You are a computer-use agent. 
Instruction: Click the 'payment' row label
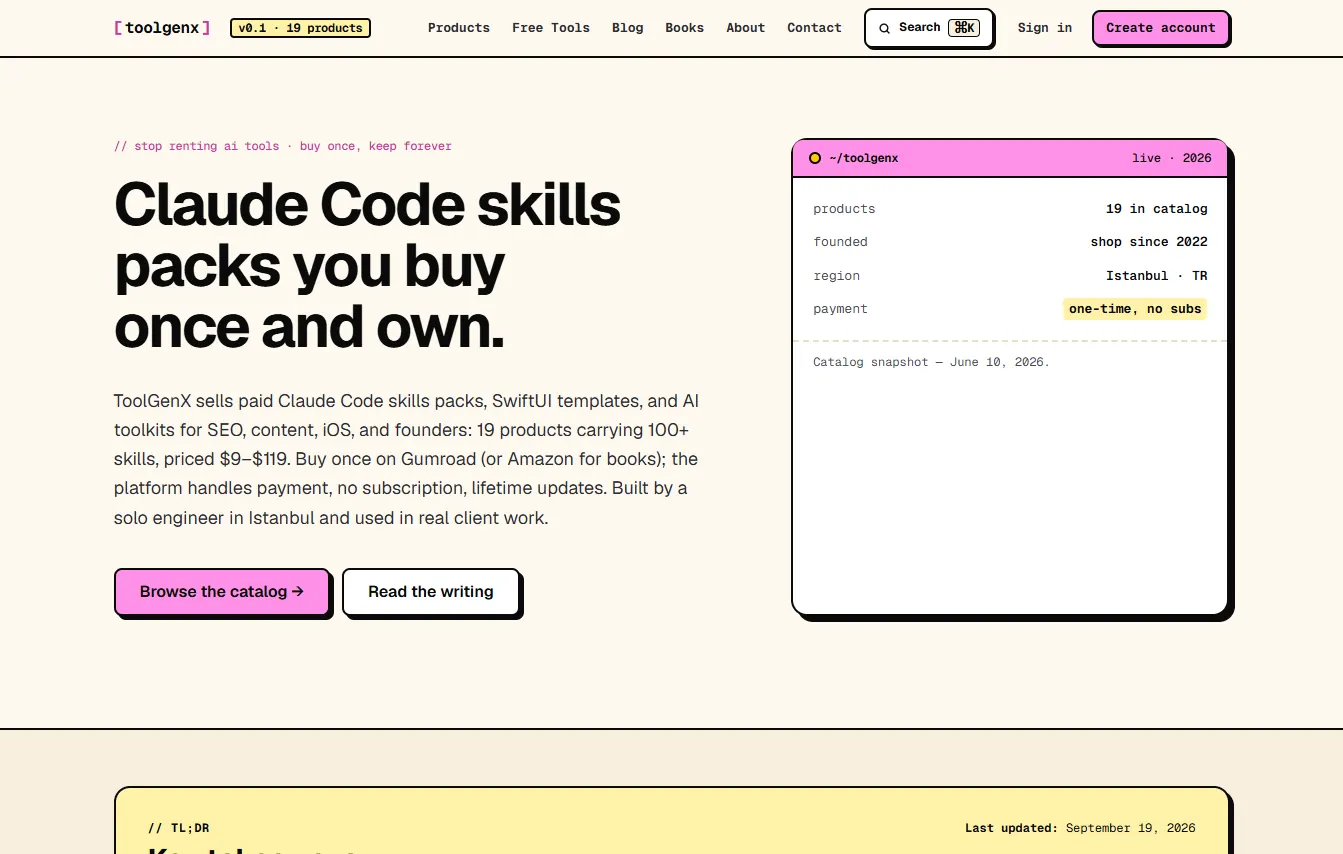tap(841, 309)
